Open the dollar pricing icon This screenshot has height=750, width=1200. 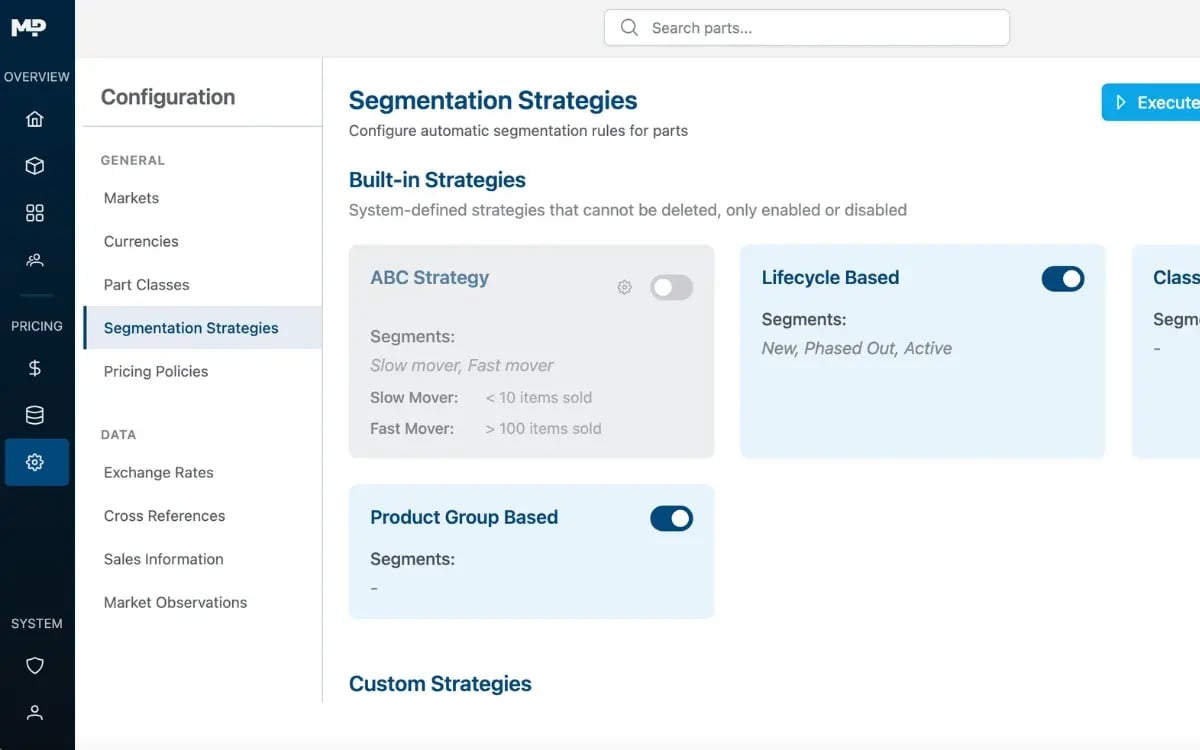(35, 368)
